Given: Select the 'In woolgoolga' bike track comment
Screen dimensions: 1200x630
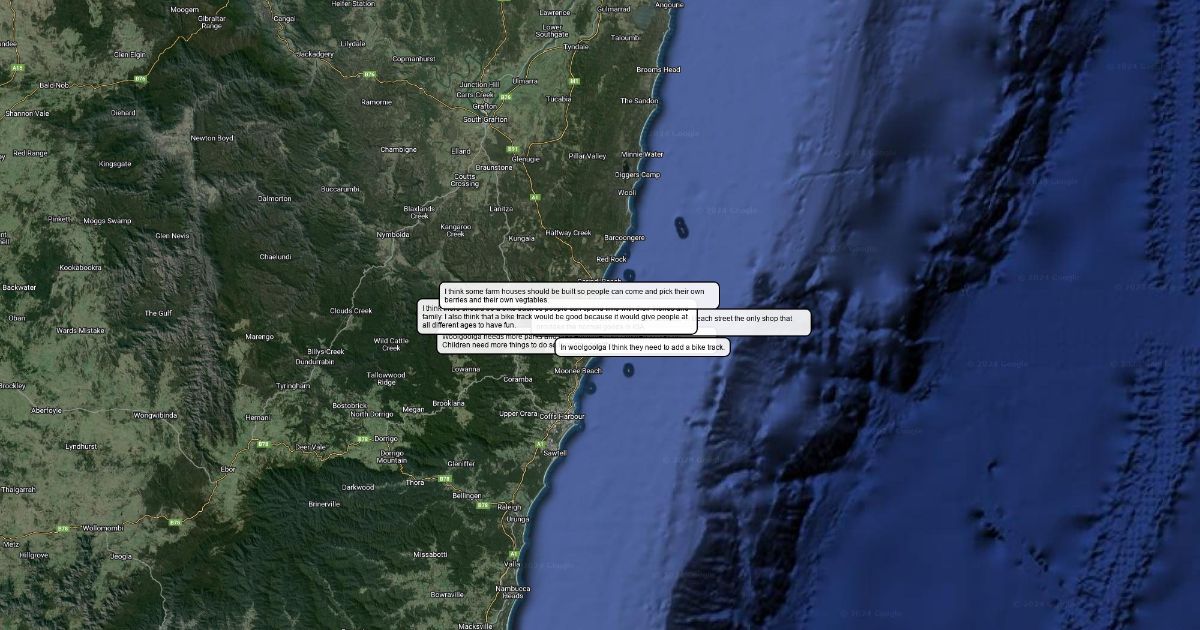Looking at the screenshot, I should (x=642, y=347).
